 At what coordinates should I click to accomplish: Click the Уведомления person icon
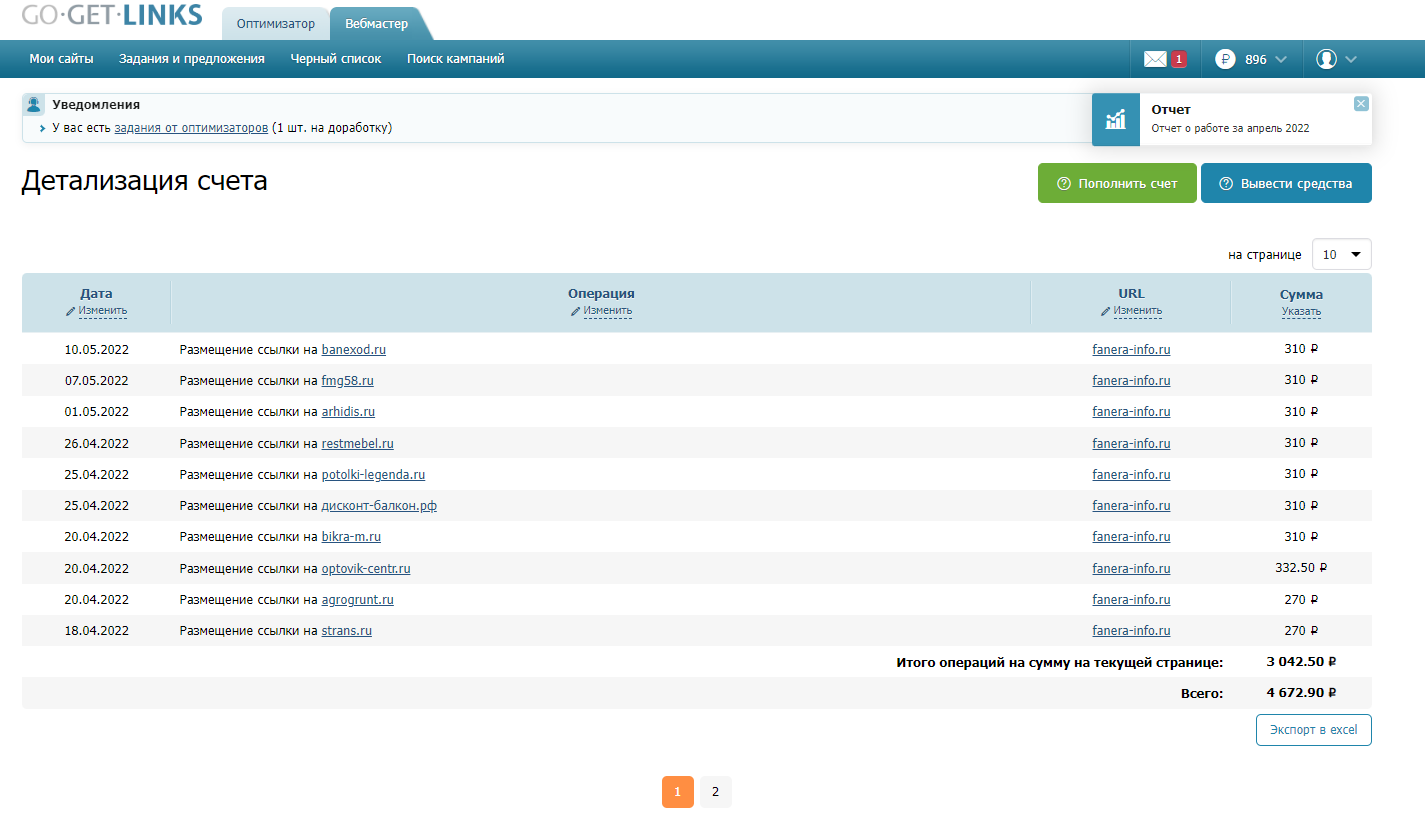(35, 104)
